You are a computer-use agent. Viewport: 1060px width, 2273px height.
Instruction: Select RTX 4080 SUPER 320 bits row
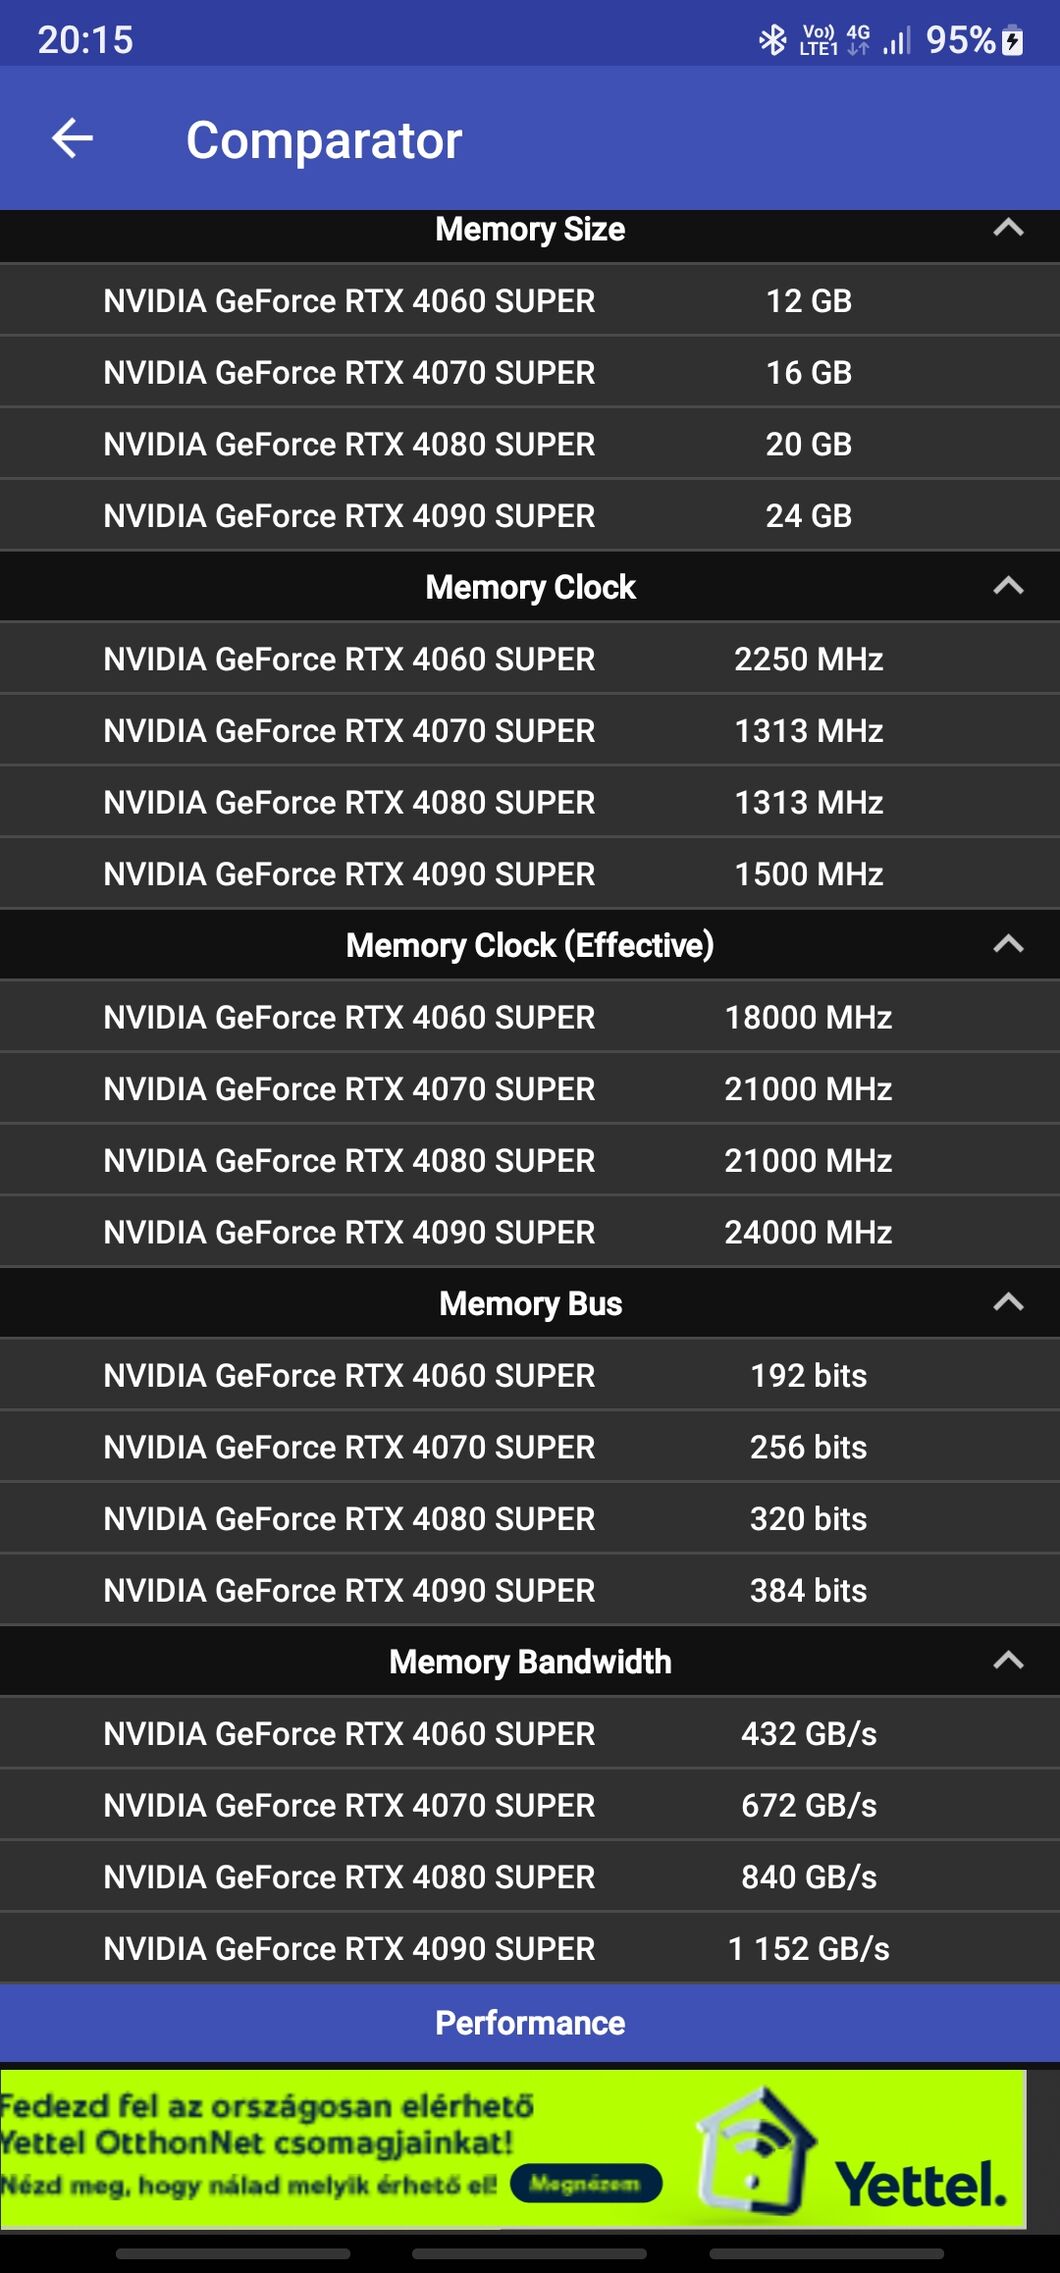point(530,1519)
